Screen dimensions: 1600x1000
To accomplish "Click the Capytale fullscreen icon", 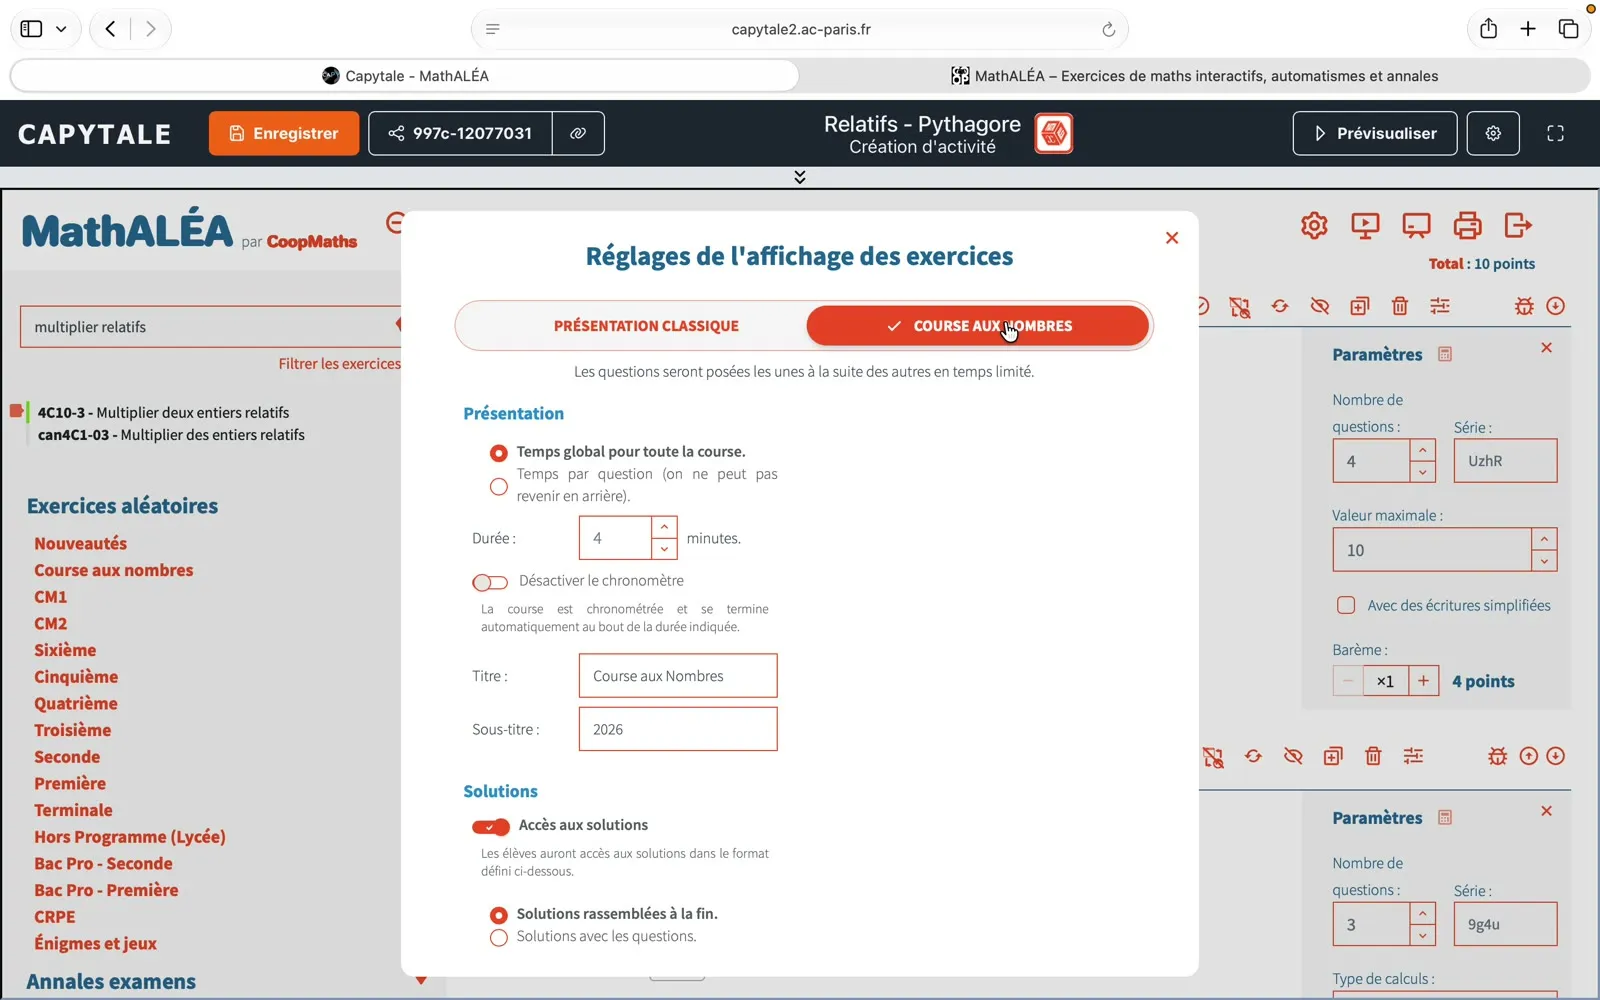I will [1555, 133].
